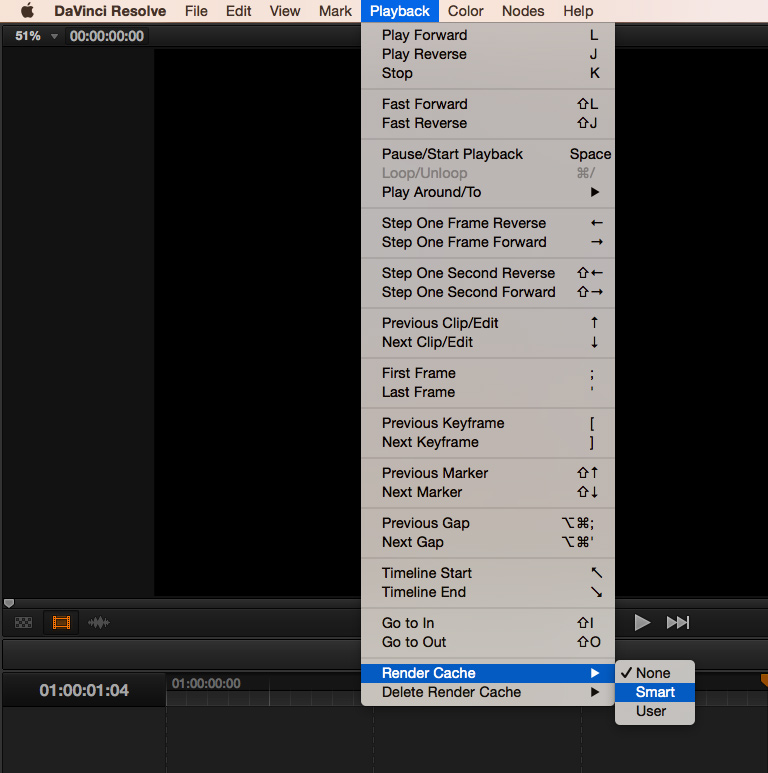Choose Previous Marker

tap(488, 473)
